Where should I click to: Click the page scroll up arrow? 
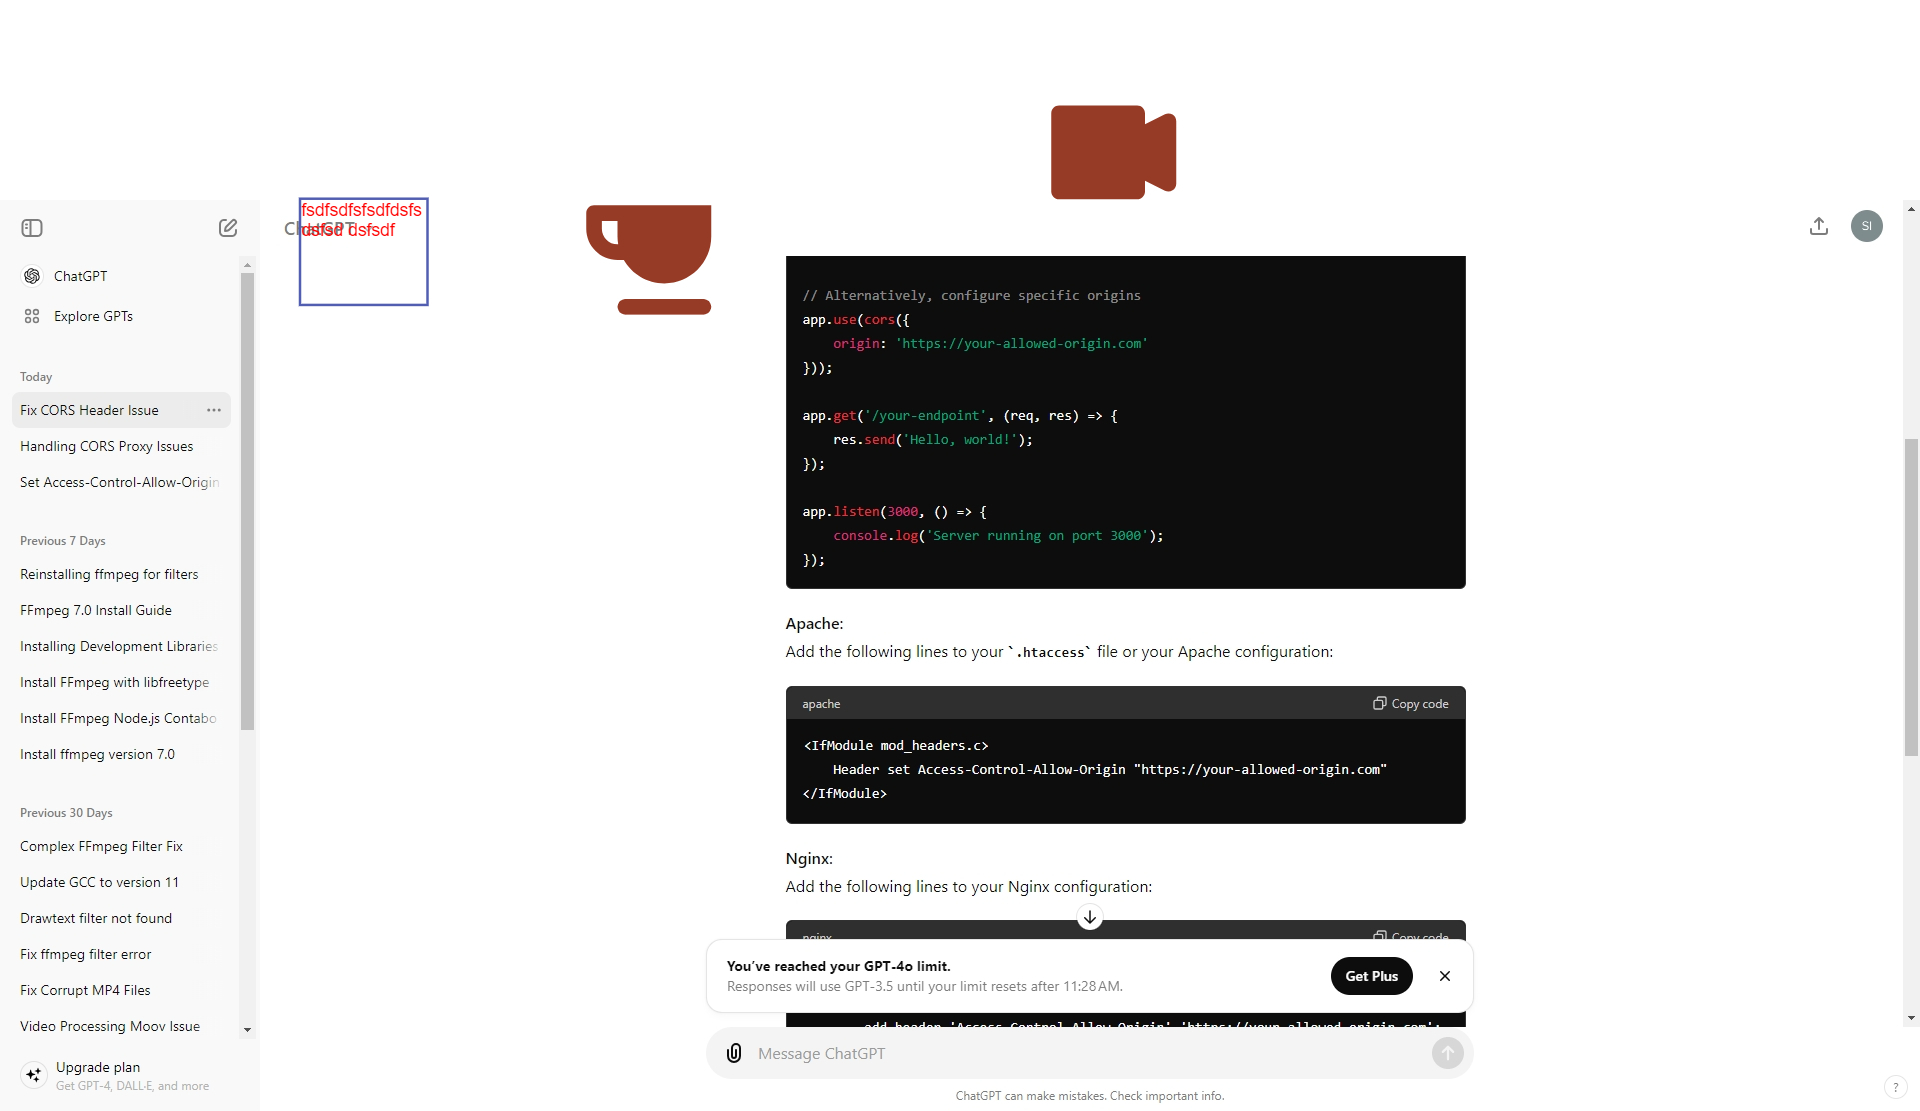[1911, 209]
